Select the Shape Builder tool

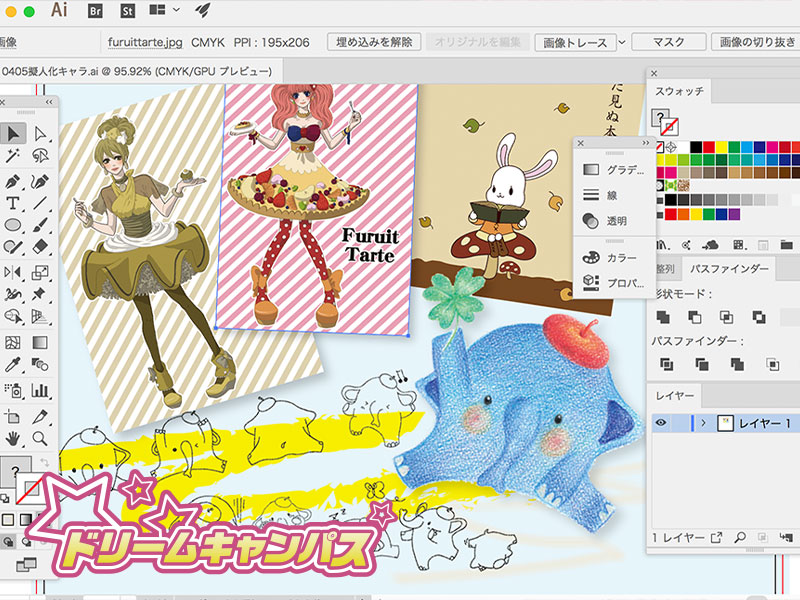coord(13,316)
